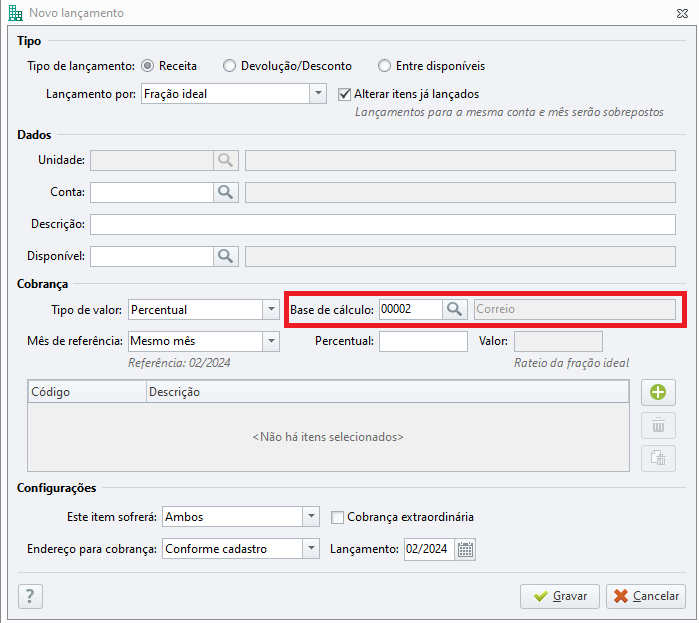Open Base de cálculo lookup magnifier
Viewport: 699px width, 623px height.
click(455, 309)
